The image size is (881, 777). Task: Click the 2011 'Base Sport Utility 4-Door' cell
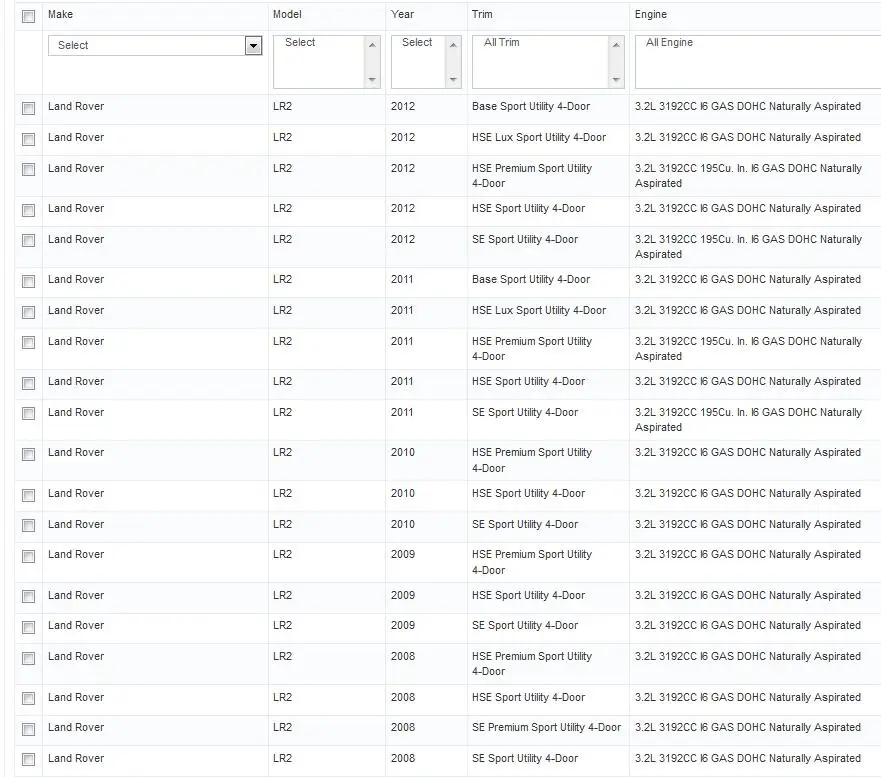point(531,279)
